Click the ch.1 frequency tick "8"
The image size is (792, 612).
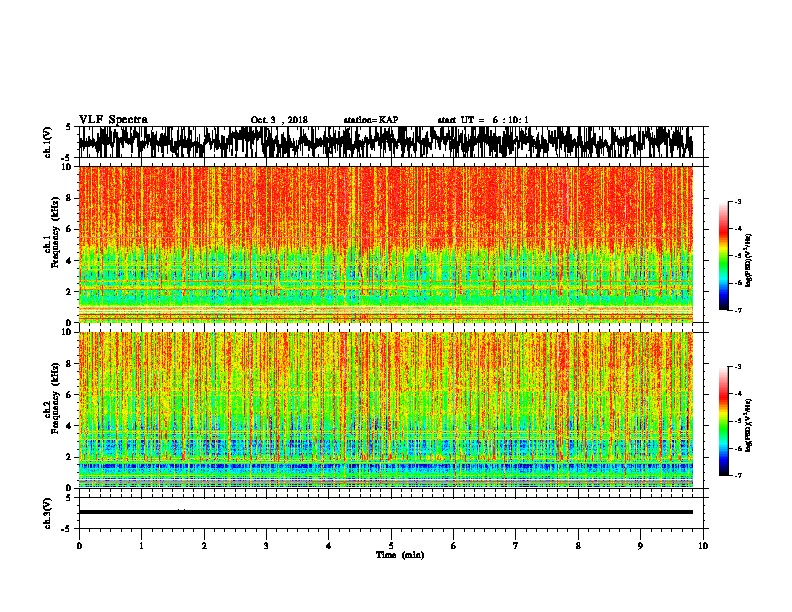pos(70,198)
